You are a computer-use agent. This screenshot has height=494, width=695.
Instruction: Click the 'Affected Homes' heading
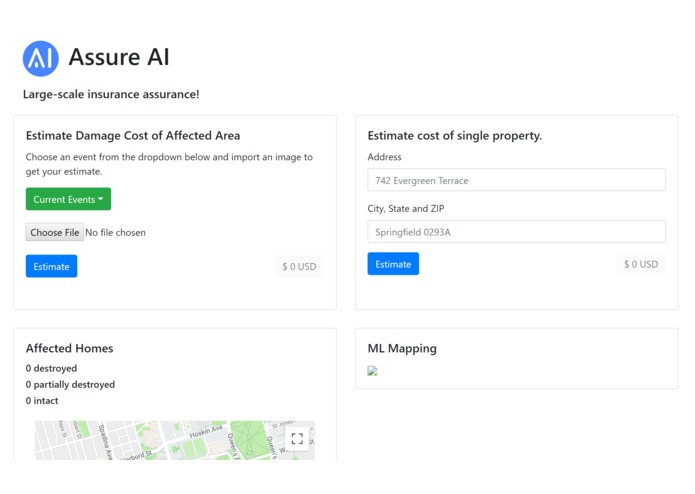(70, 348)
